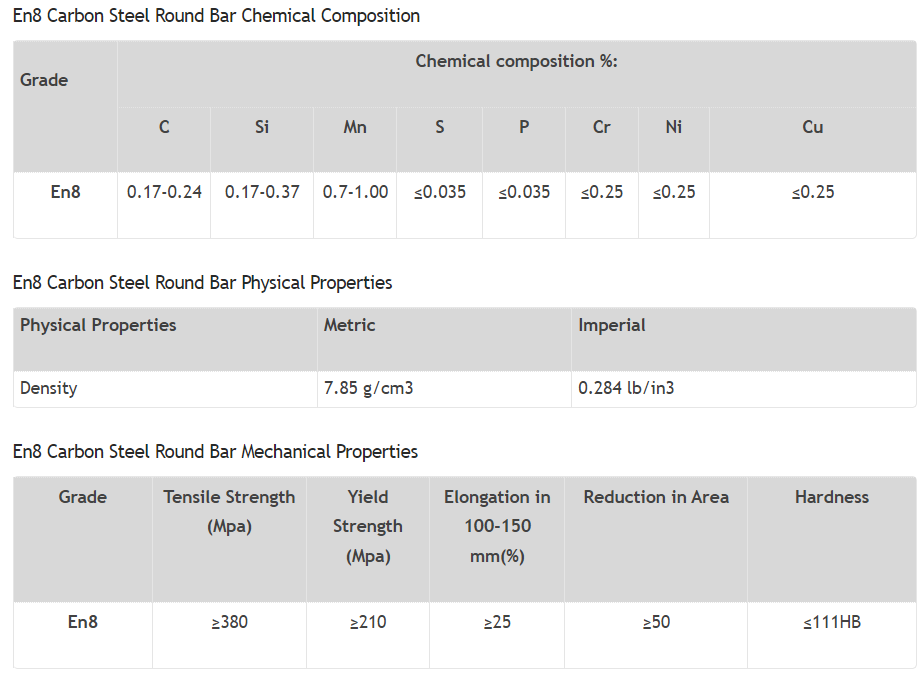The height and width of the screenshot is (677, 922).
Task: Click the 0.284 lb/in3 imperial value
Action: 626,388
